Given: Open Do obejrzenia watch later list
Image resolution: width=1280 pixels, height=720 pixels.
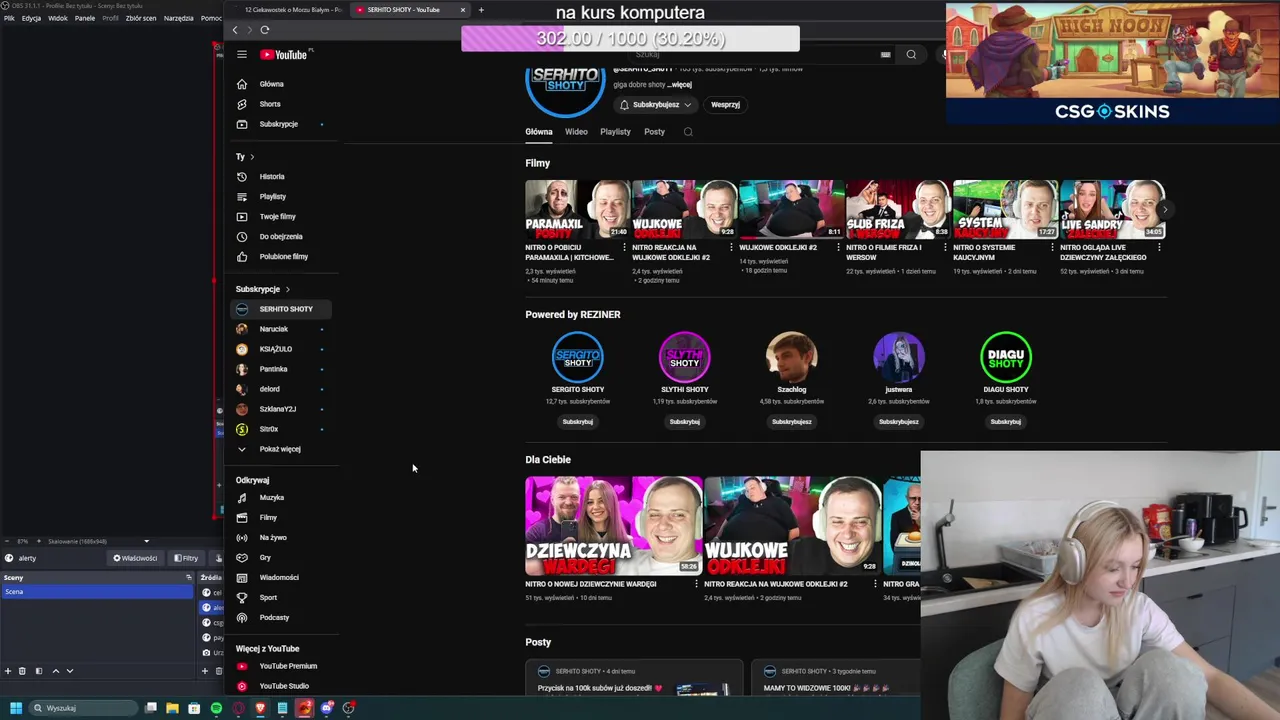Looking at the screenshot, I should pyautogui.click(x=280, y=237).
